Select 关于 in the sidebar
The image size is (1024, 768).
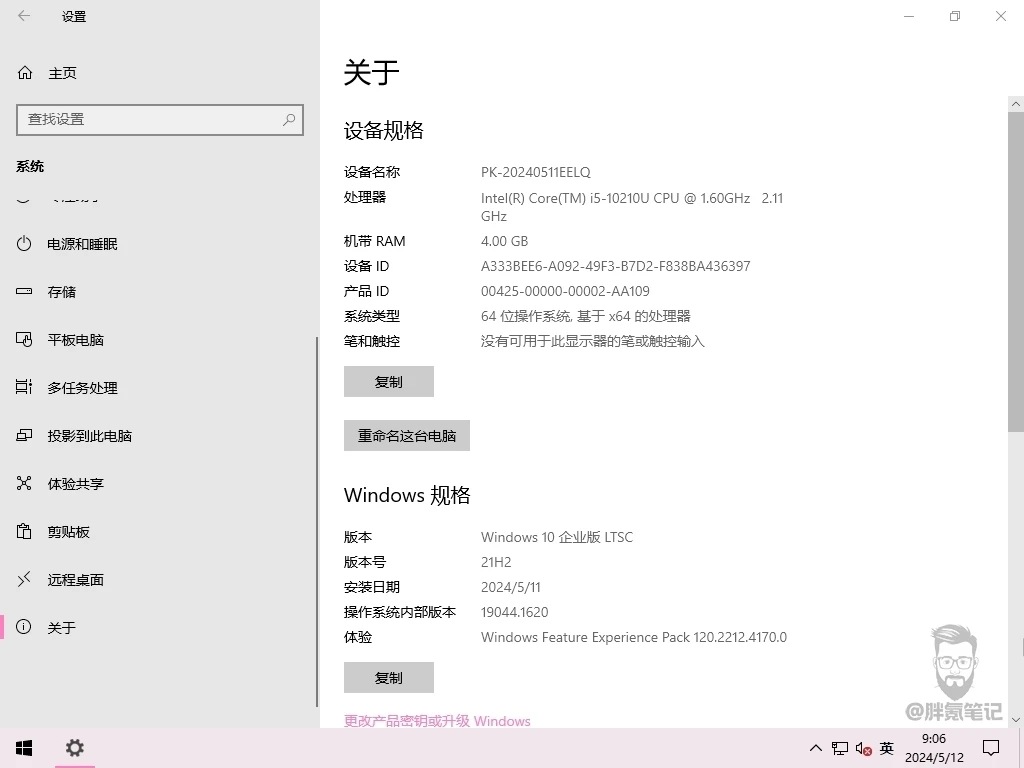pos(62,628)
